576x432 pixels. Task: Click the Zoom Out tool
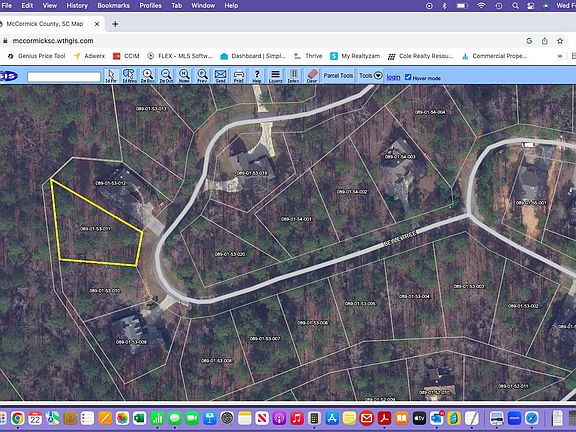[x=166, y=76]
